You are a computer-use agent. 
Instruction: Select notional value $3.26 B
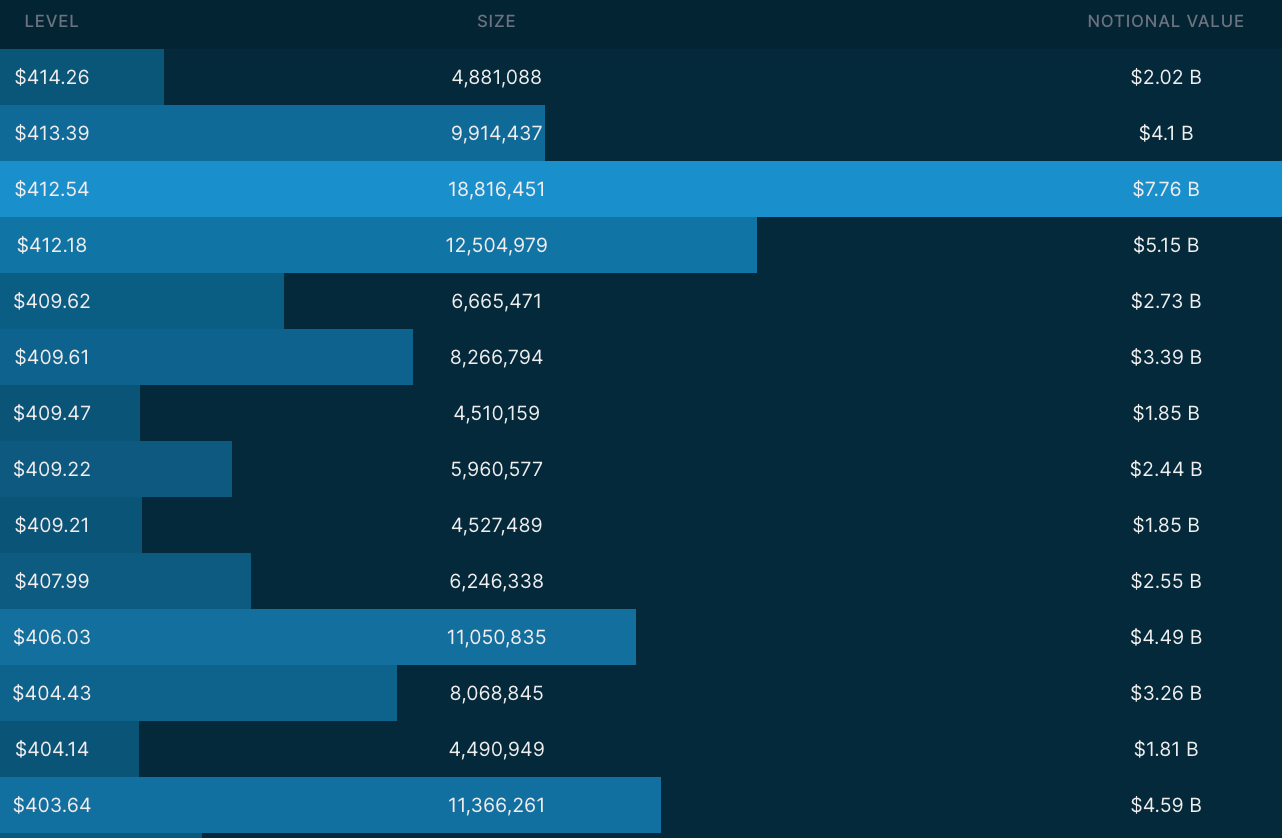1166,693
